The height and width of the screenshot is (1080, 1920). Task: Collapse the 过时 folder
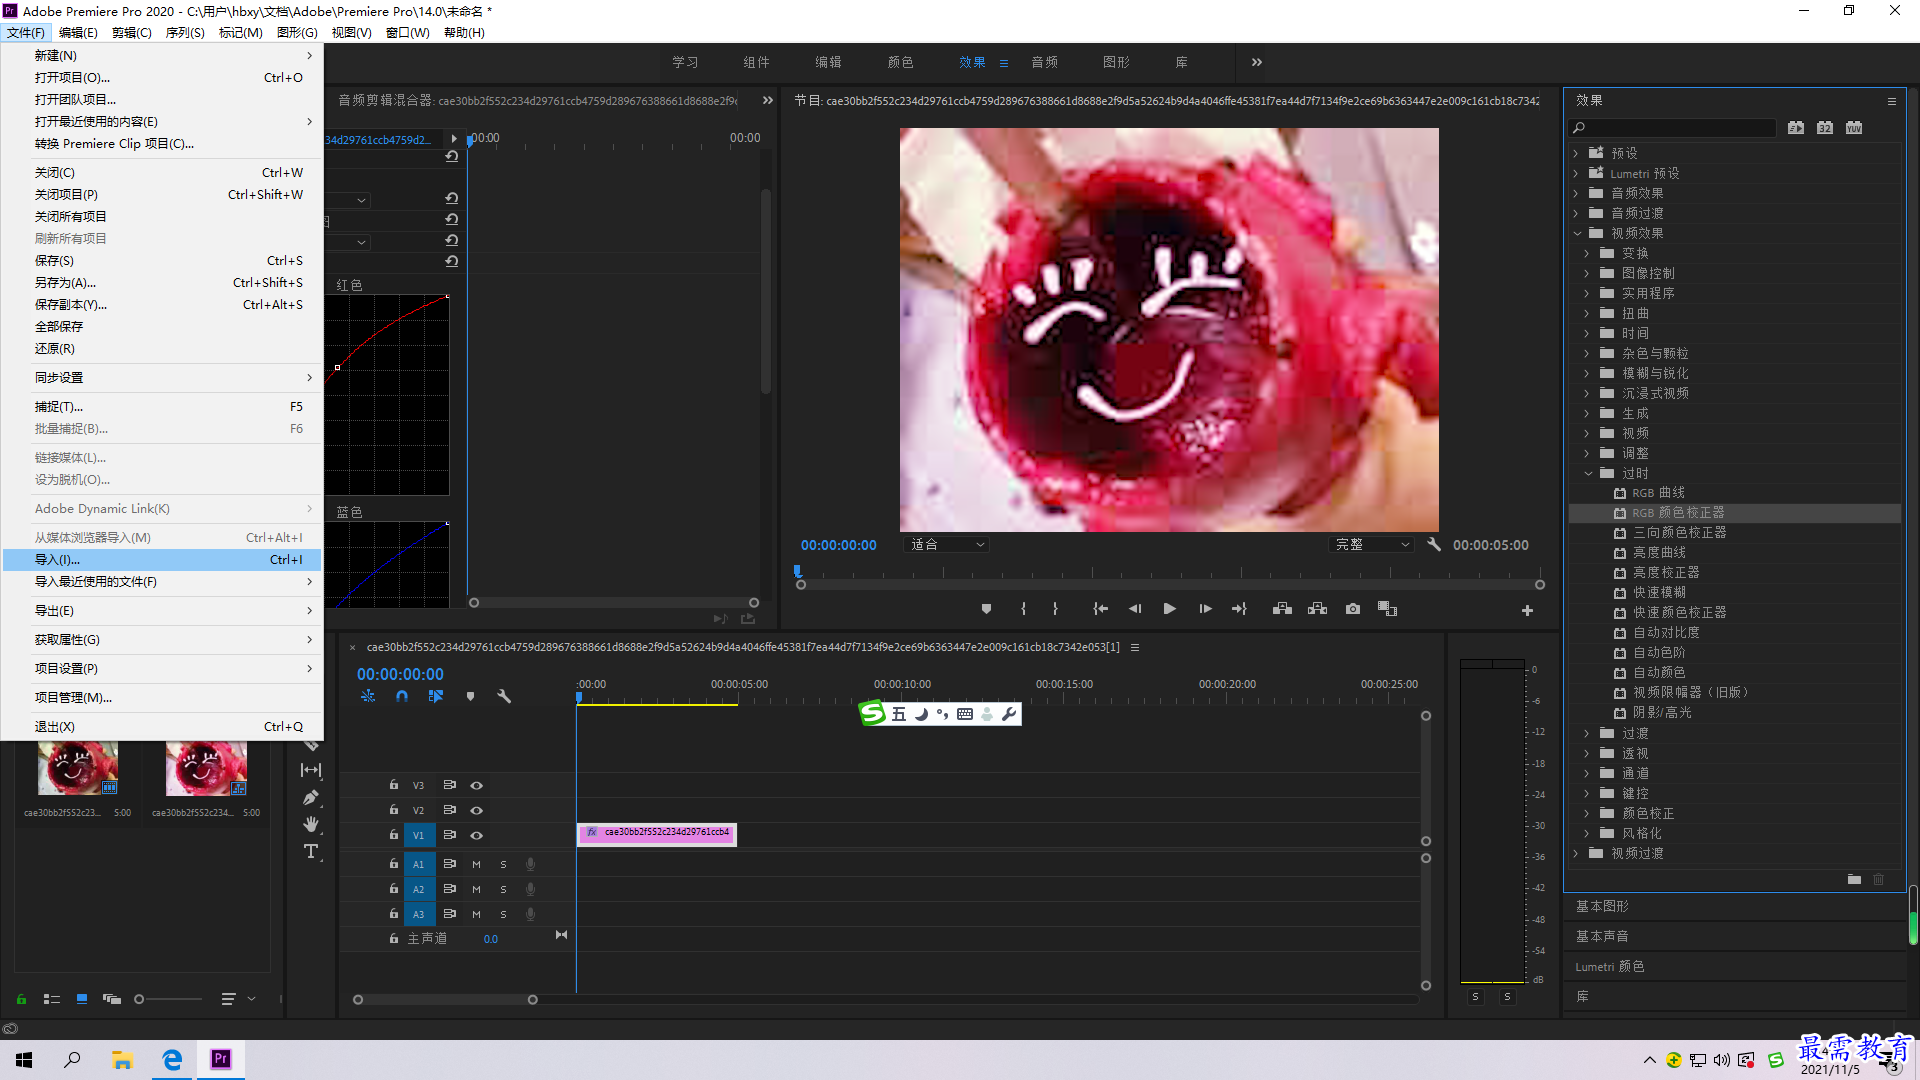tap(1588, 473)
